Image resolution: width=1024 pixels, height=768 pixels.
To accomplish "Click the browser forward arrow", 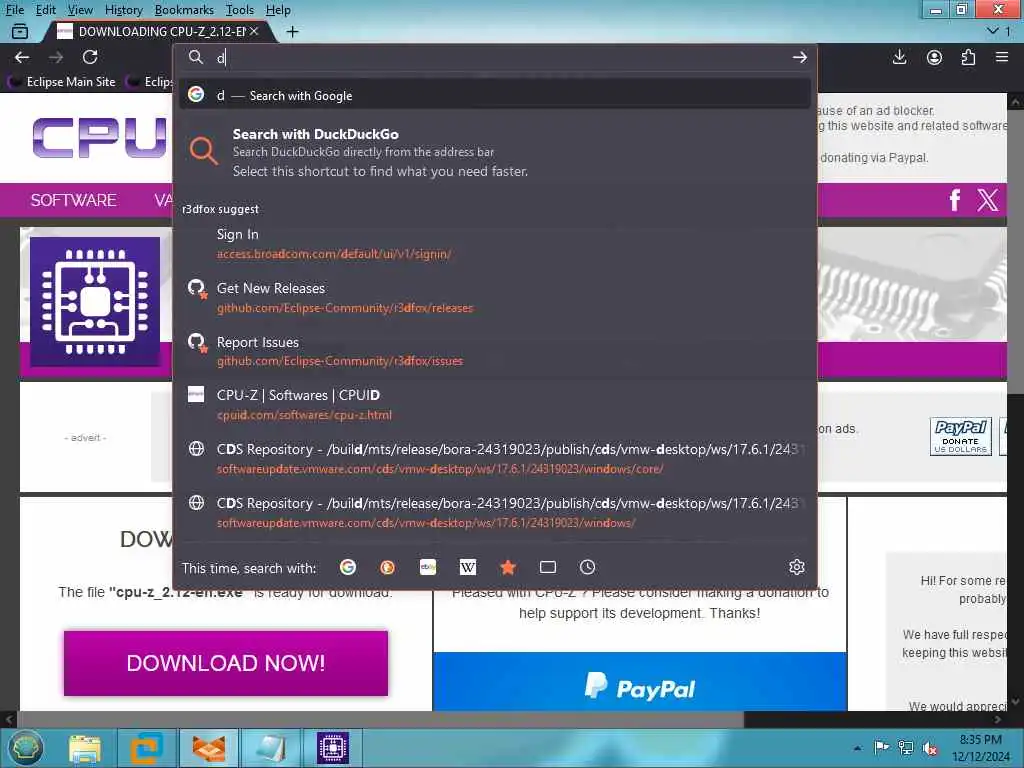I will pyautogui.click(x=56, y=57).
